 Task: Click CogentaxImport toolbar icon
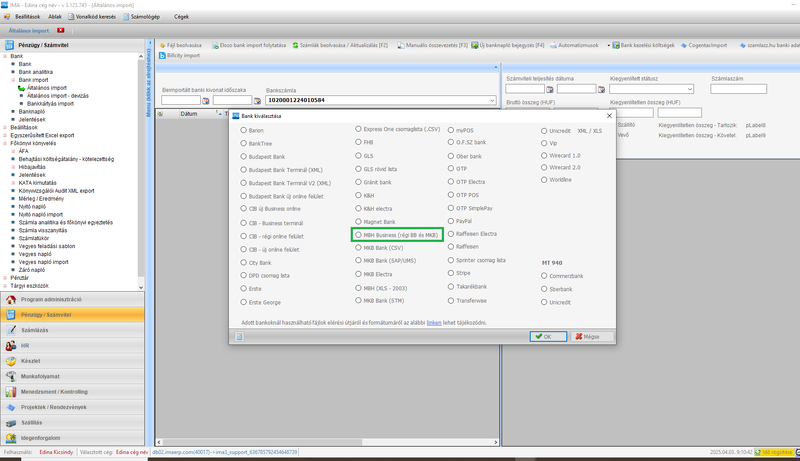pyautogui.click(x=684, y=45)
